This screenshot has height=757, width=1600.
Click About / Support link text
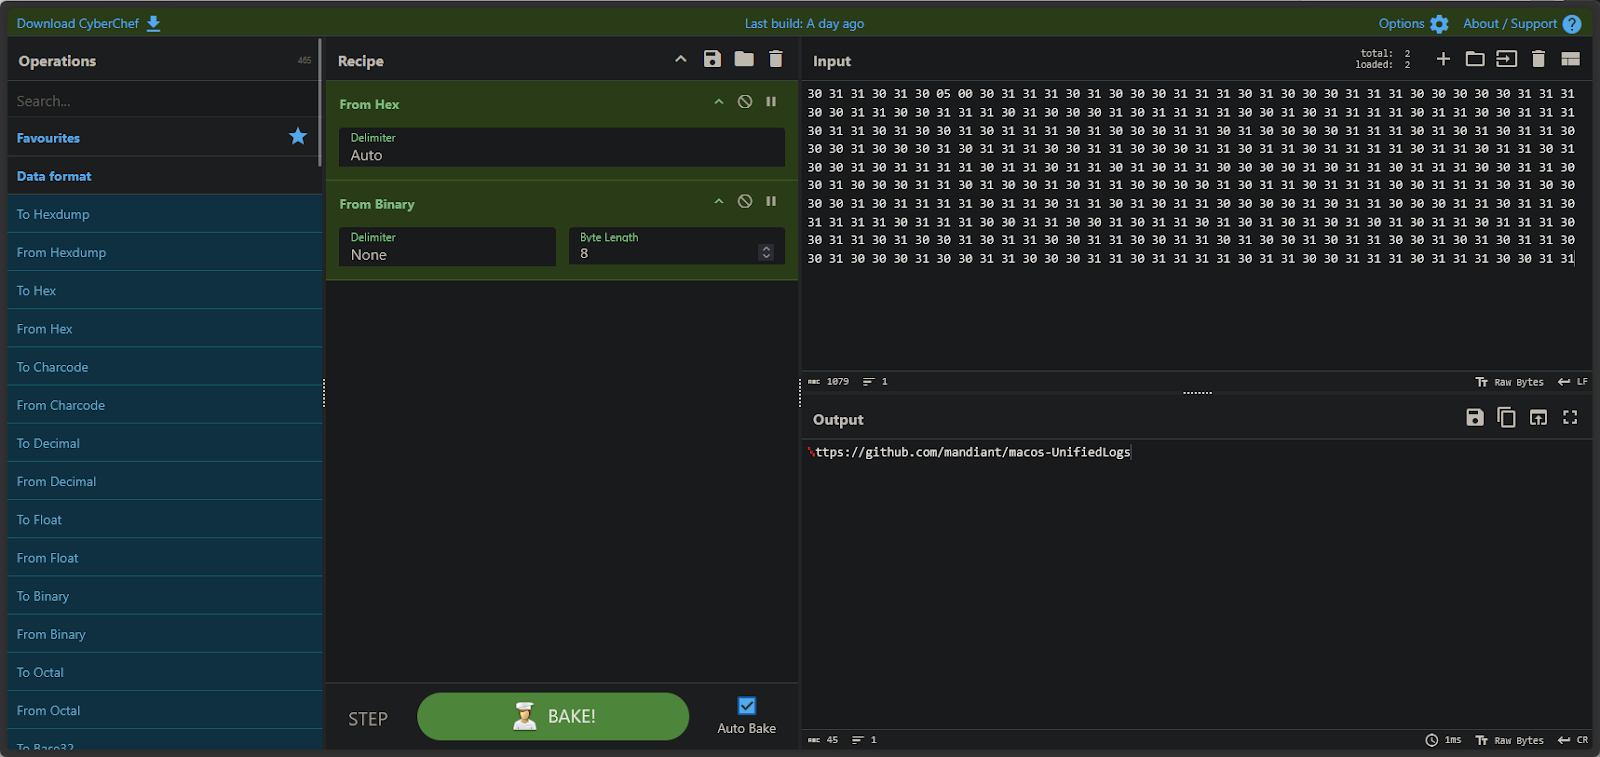[1510, 23]
